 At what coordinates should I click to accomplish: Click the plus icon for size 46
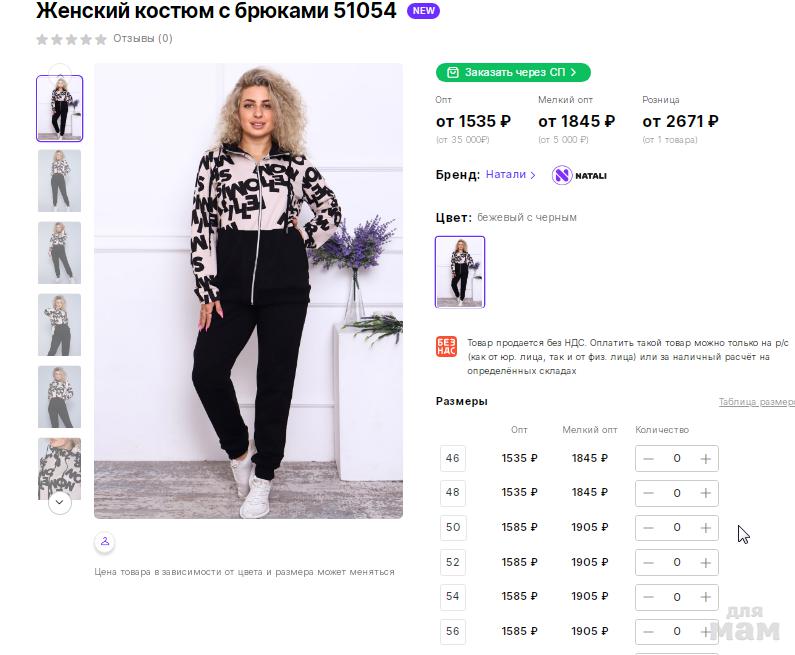pos(706,459)
